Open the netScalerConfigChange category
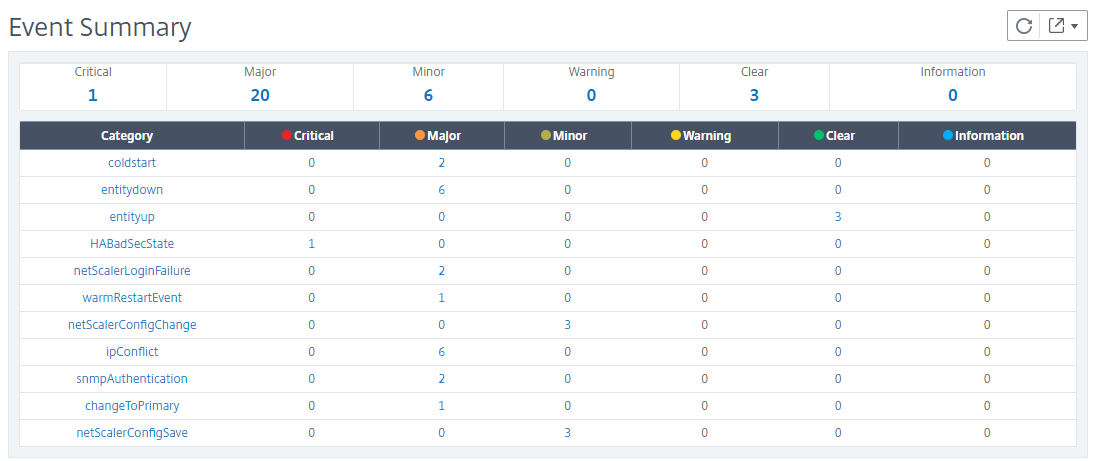This screenshot has width=1093, height=461. [x=132, y=324]
